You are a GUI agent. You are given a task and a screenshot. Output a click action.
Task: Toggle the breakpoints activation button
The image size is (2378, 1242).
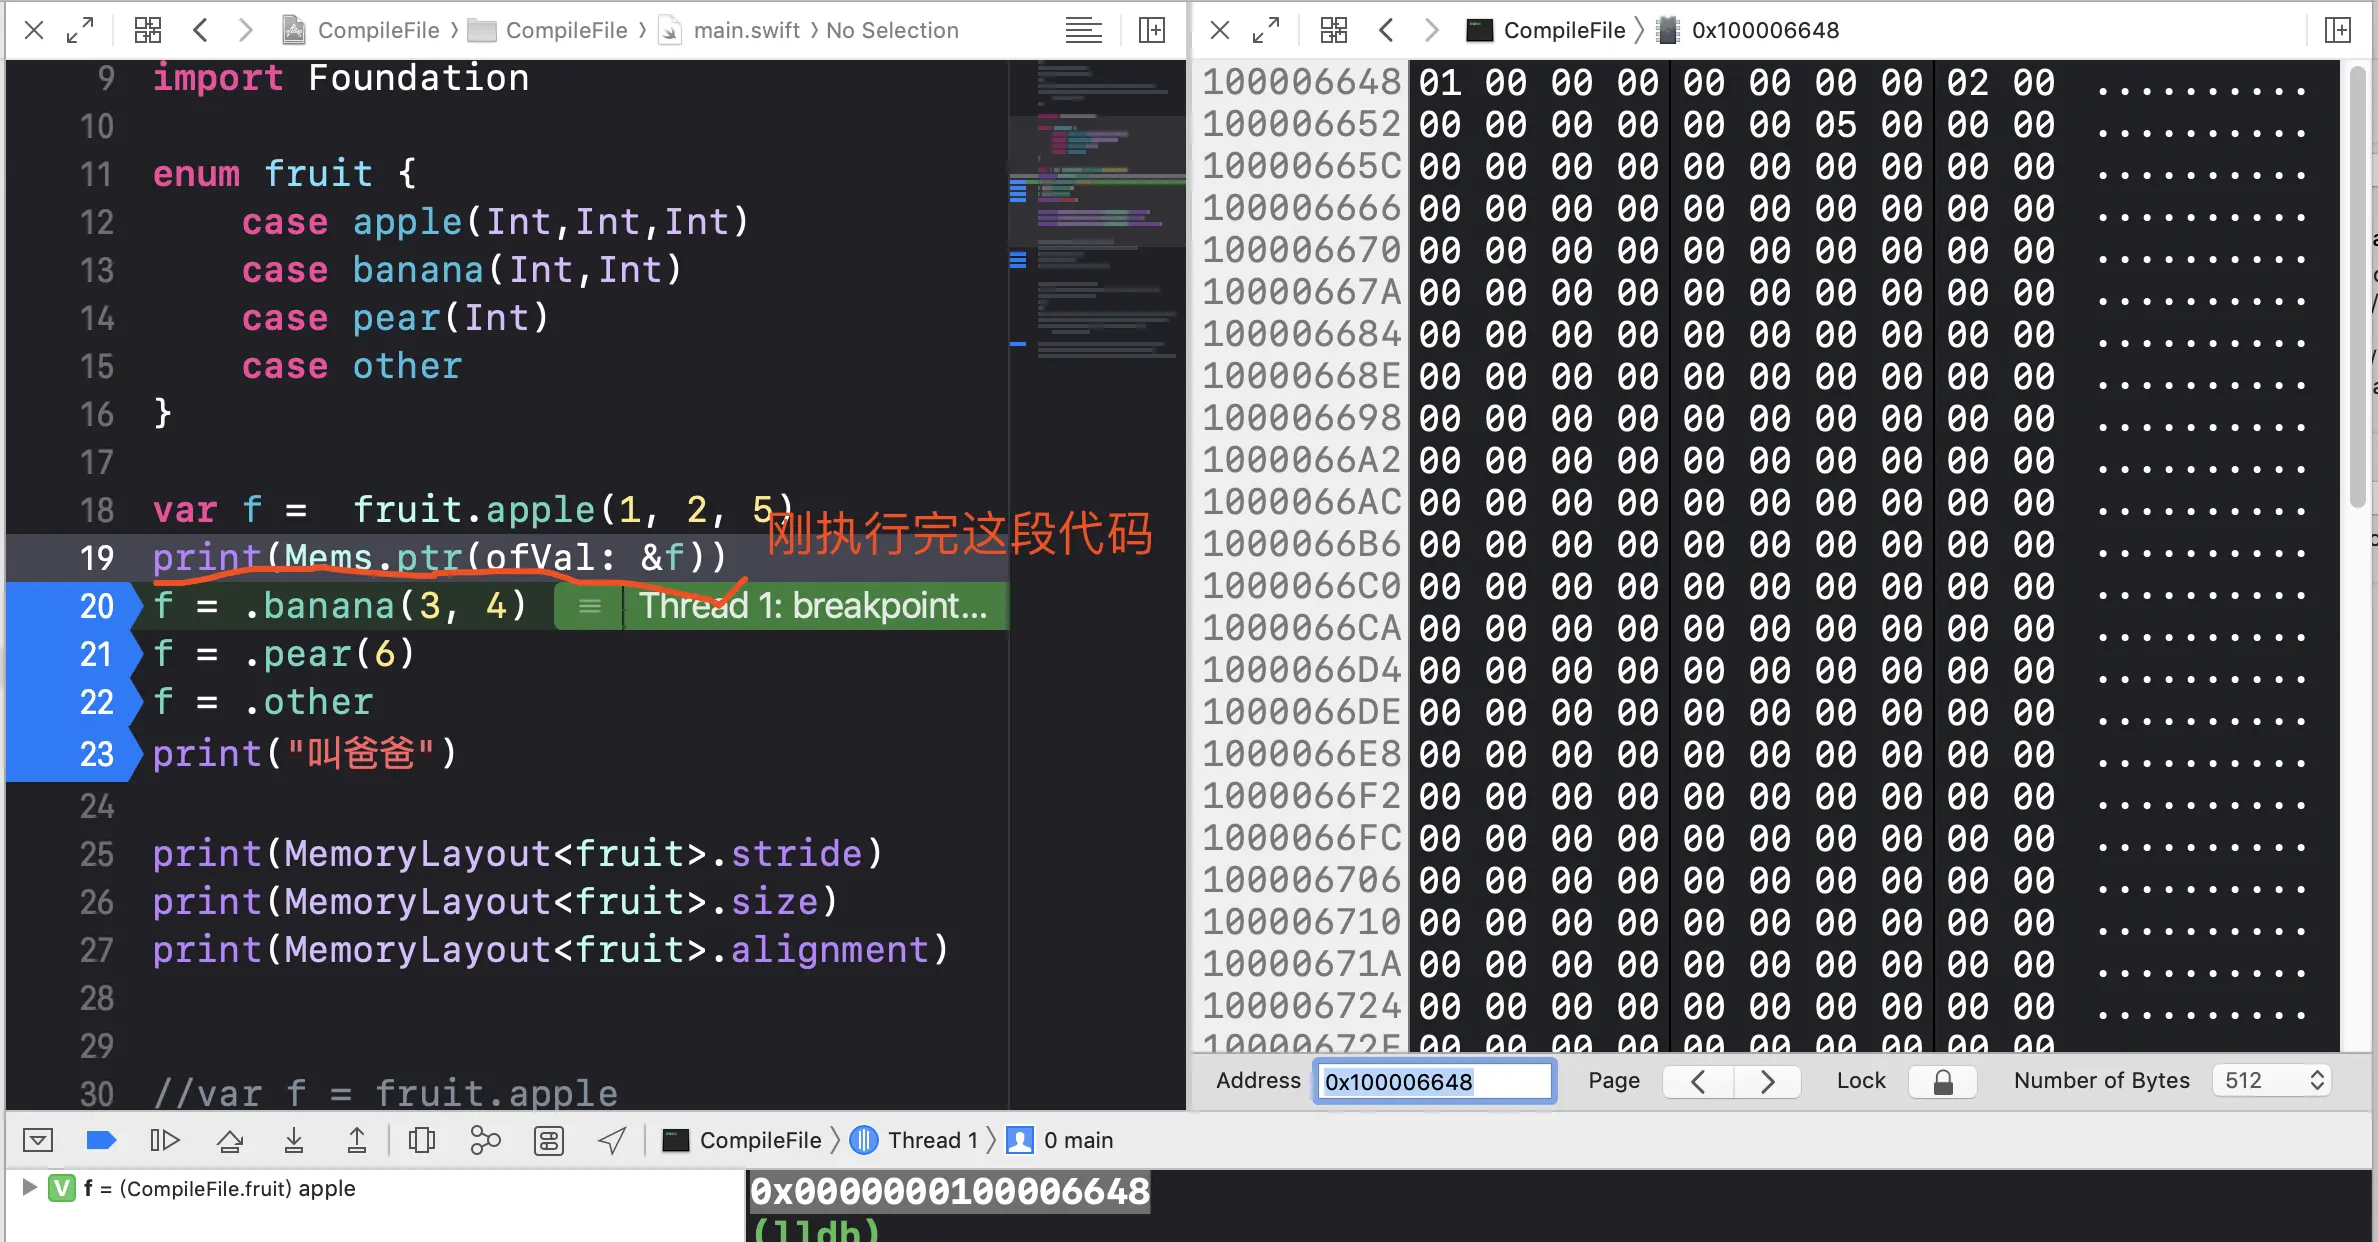(x=101, y=1140)
